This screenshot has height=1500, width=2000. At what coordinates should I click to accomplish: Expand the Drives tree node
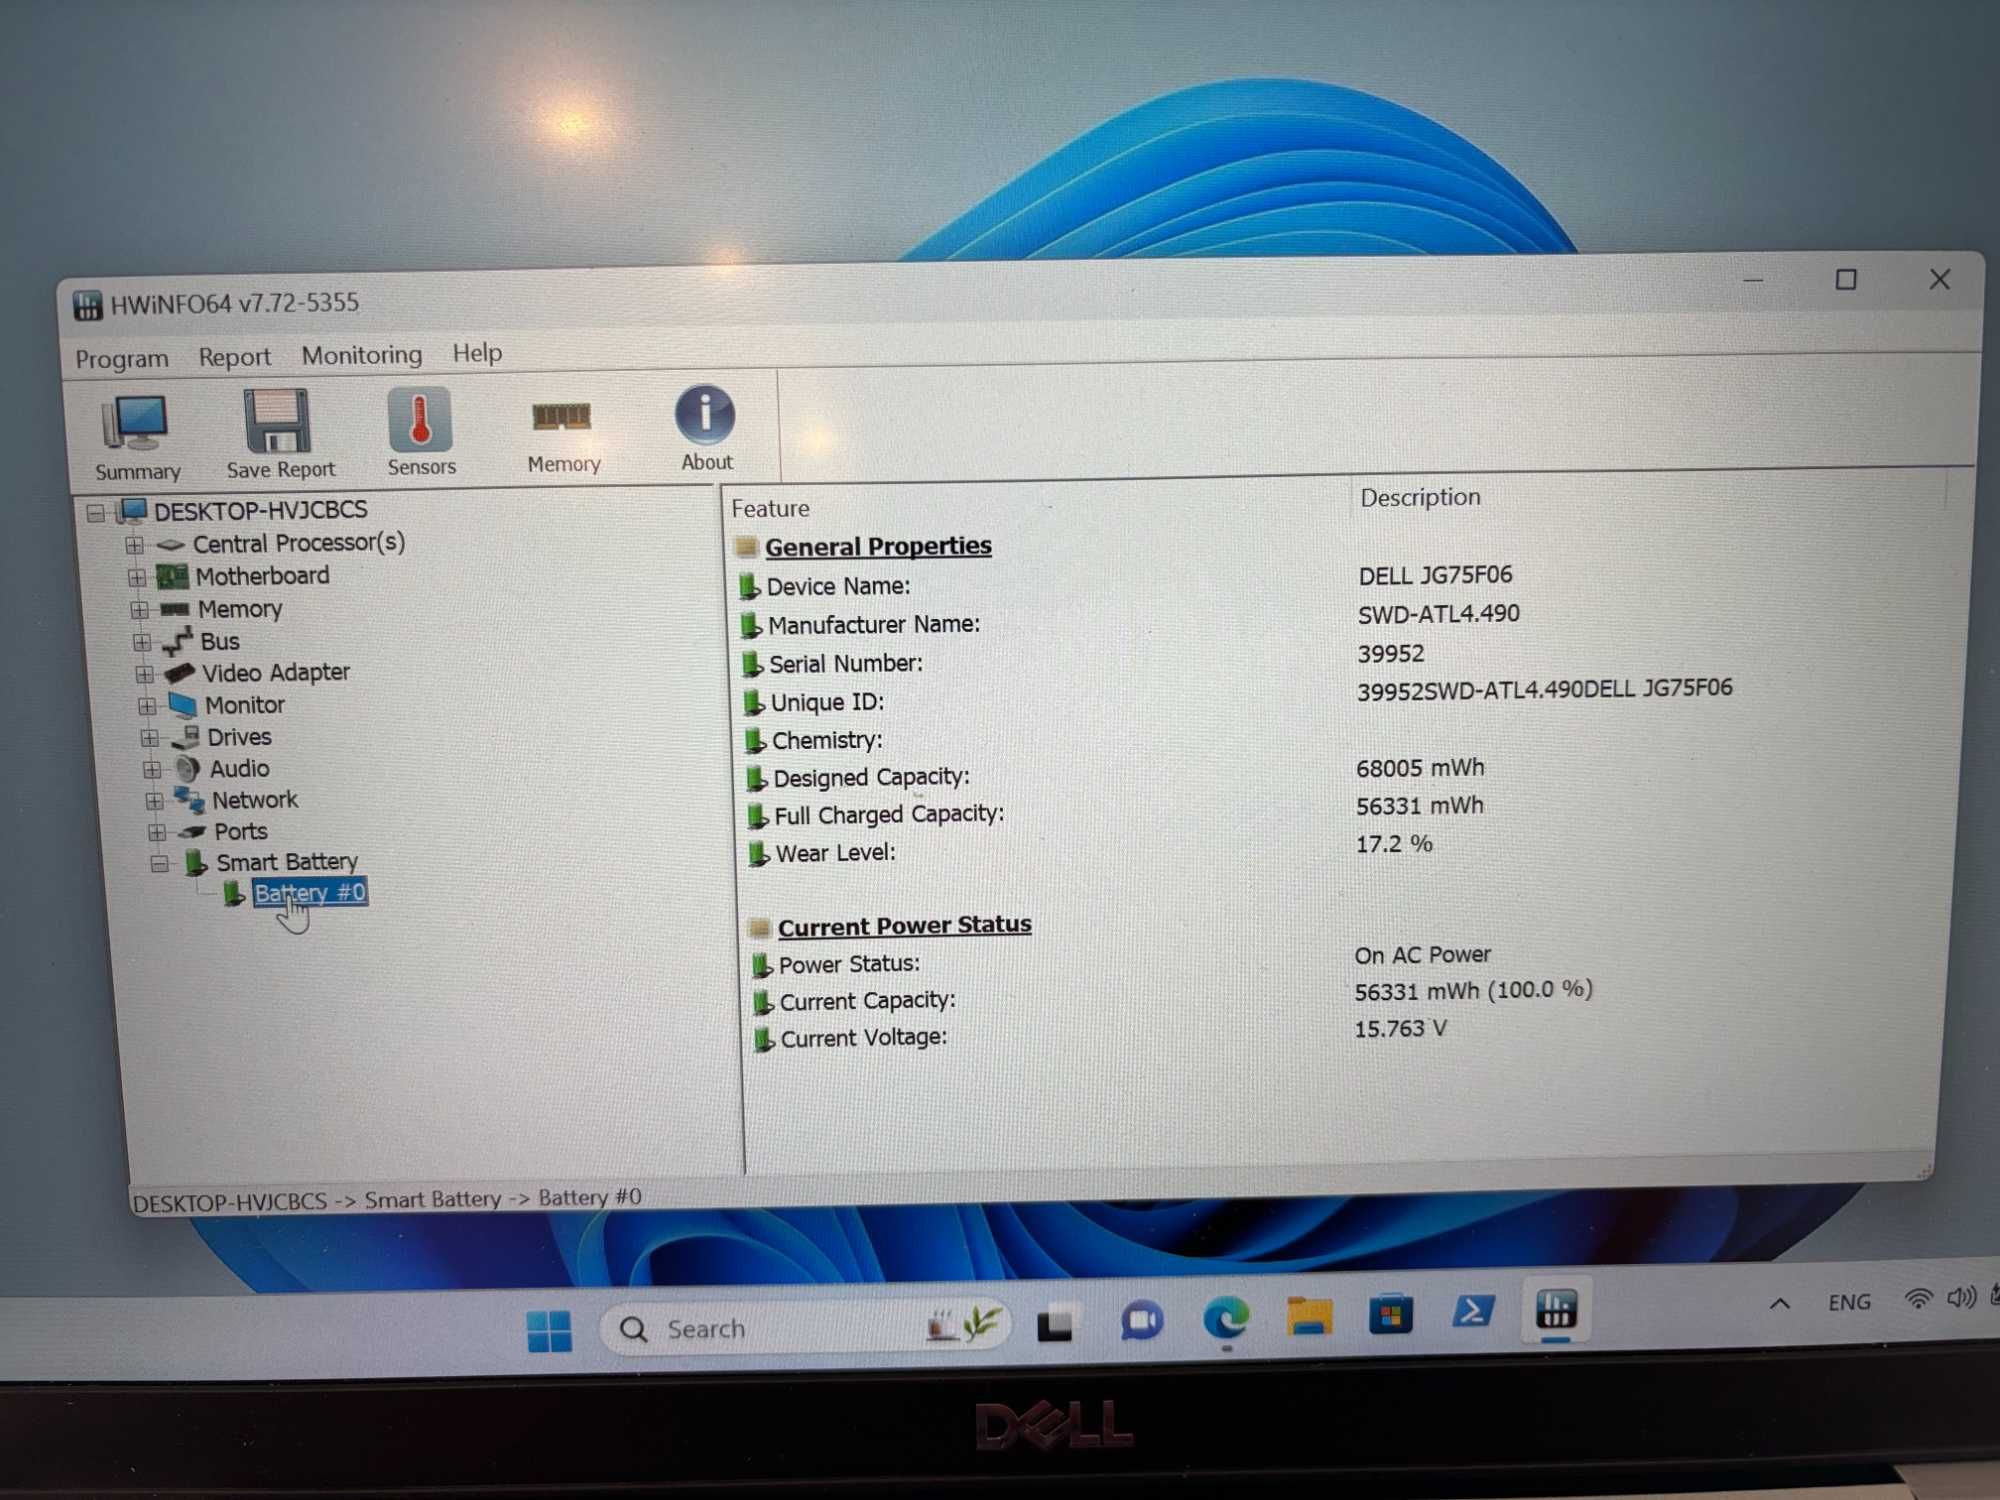pyautogui.click(x=150, y=738)
